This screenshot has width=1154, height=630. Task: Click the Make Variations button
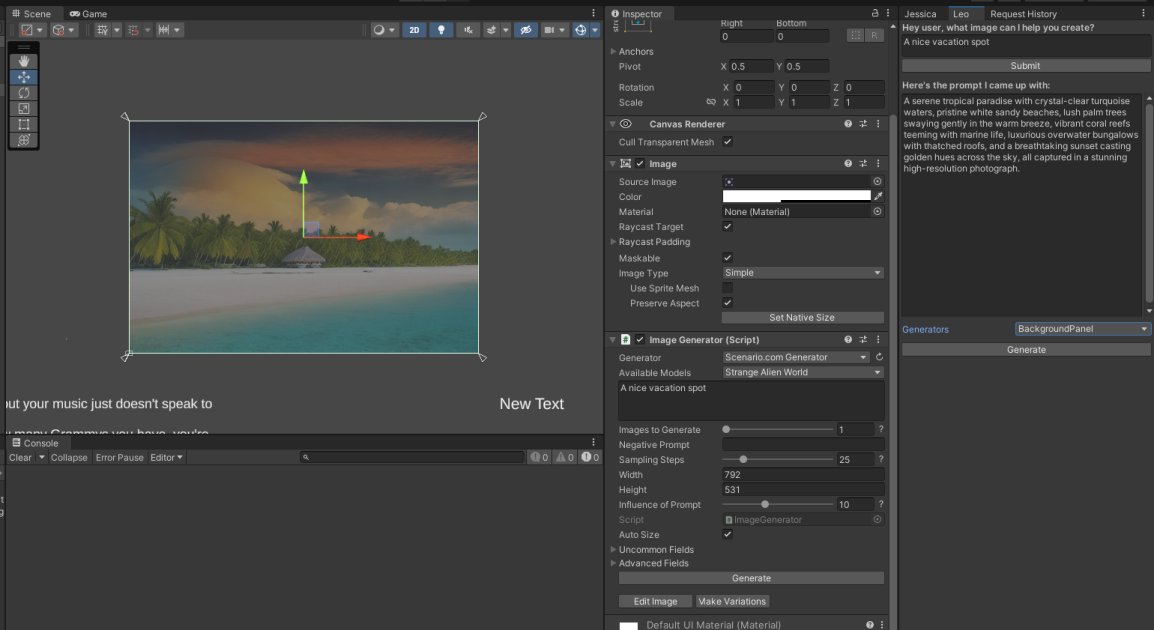(732, 601)
